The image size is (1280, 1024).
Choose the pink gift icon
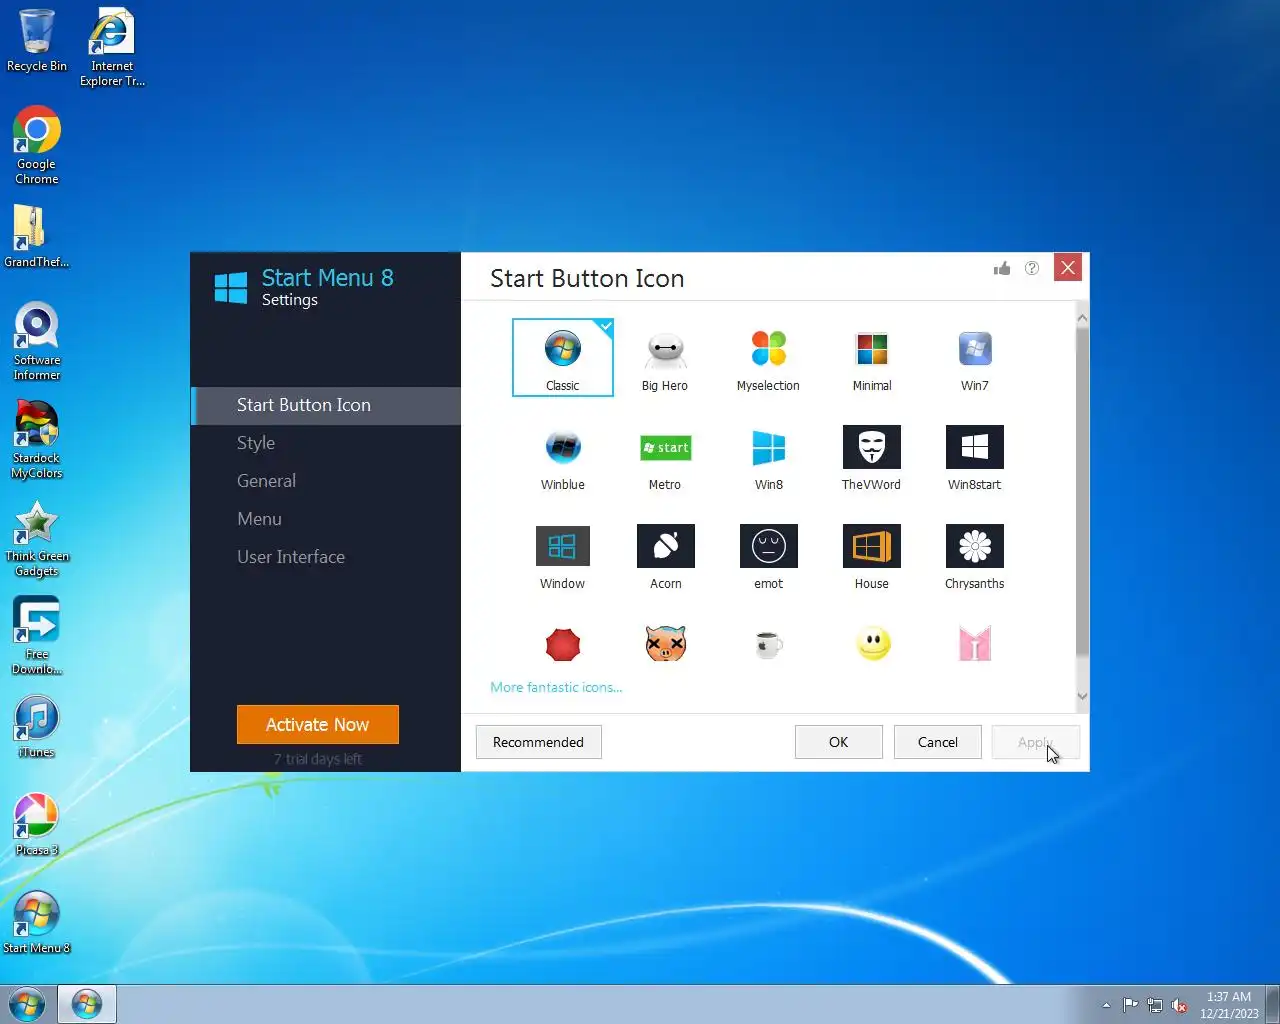coord(975,644)
